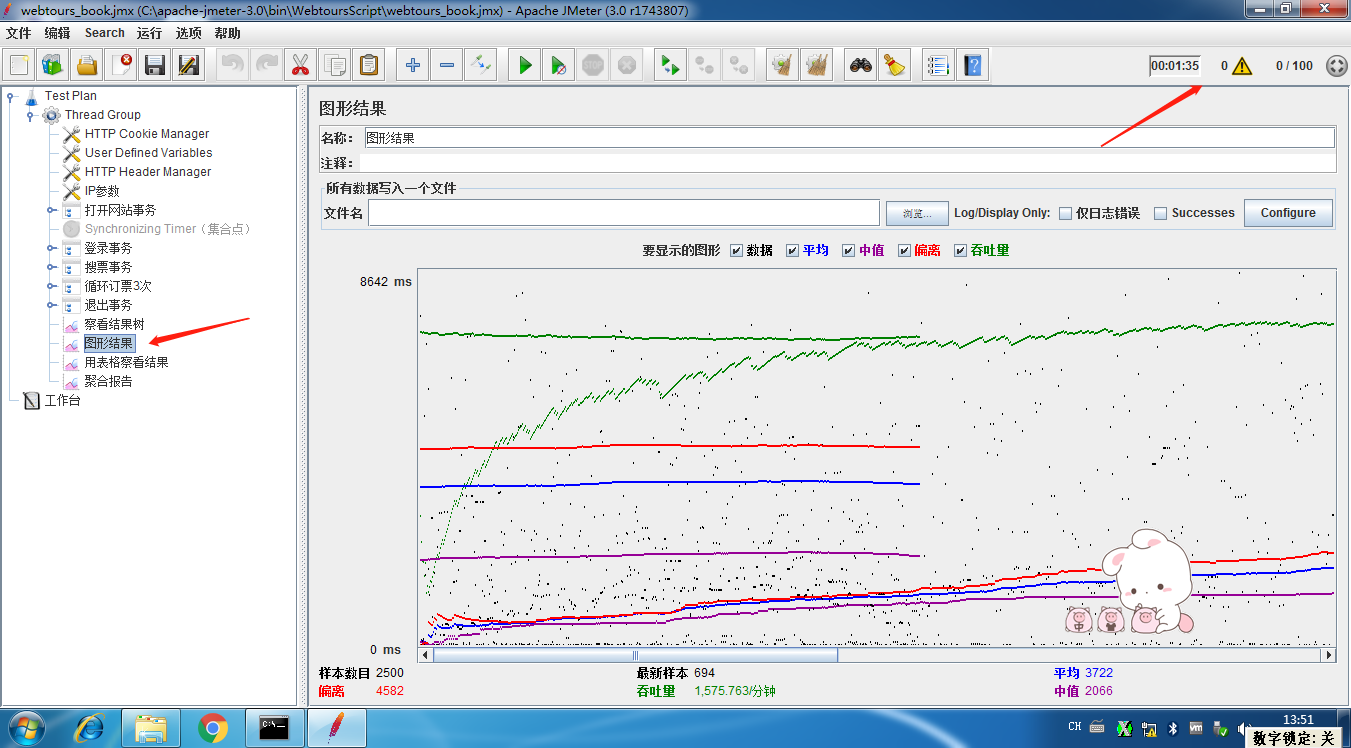Image resolution: width=1351 pixels, height=748 pixels.
Task: Click the 注释 comment field
Action: [x=849, y=162]
